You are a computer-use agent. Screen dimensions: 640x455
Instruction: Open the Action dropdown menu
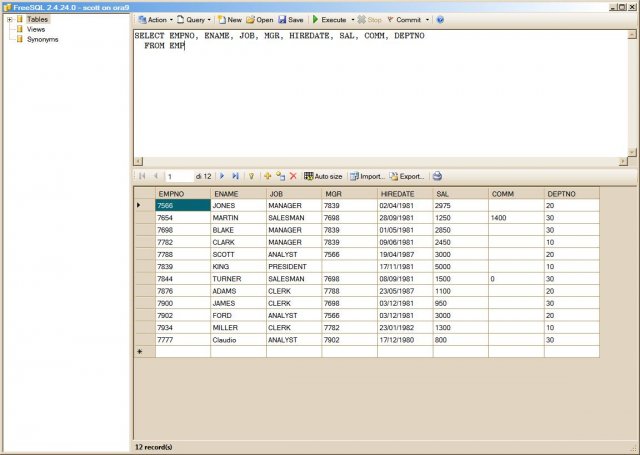156,19
